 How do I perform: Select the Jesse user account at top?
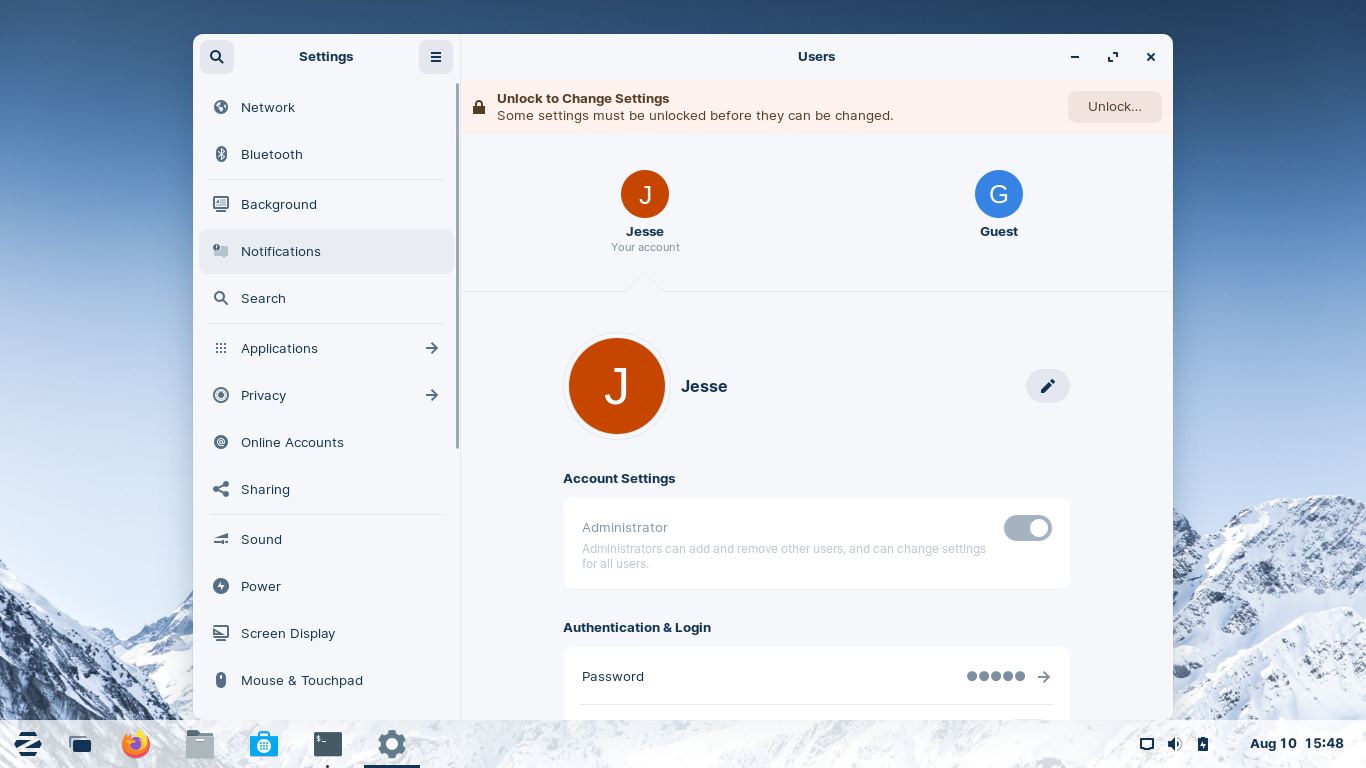pyautogui.click(x=645, y=212)
